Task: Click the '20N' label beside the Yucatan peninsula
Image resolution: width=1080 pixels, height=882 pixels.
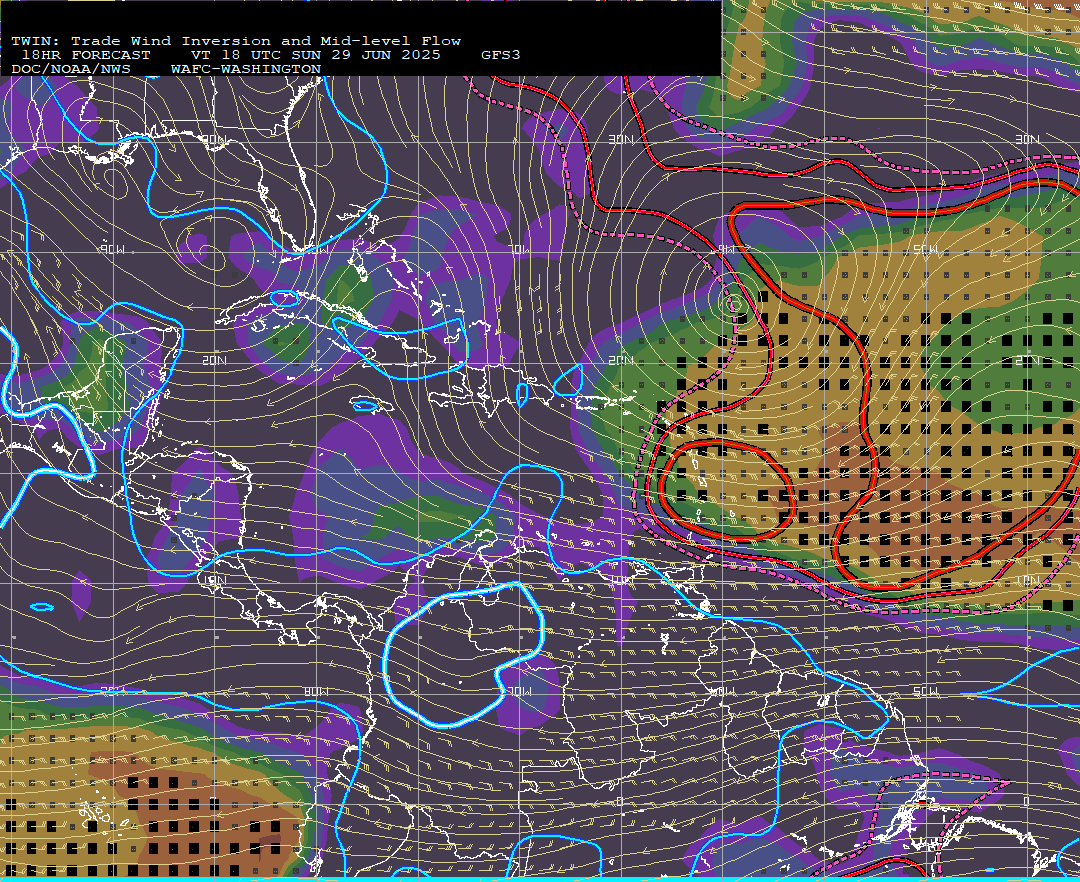Action: [x=214, y=360]
